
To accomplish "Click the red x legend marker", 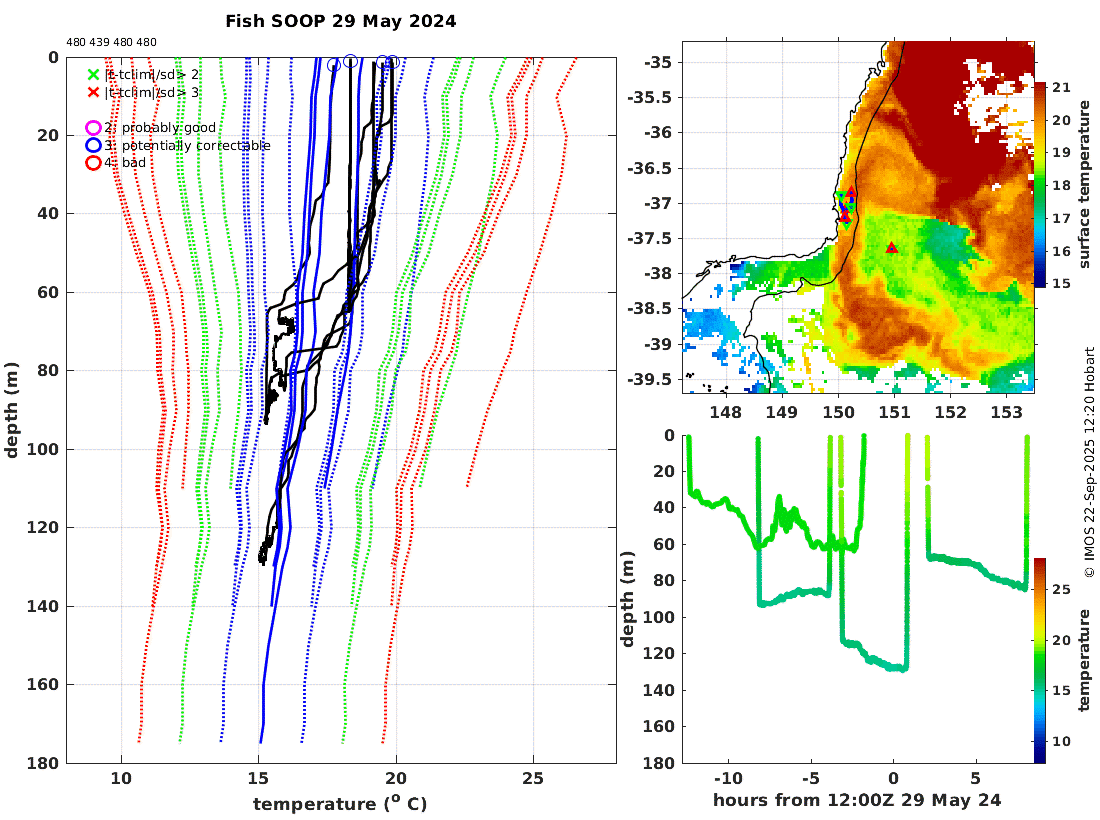I will click(93, 93).
